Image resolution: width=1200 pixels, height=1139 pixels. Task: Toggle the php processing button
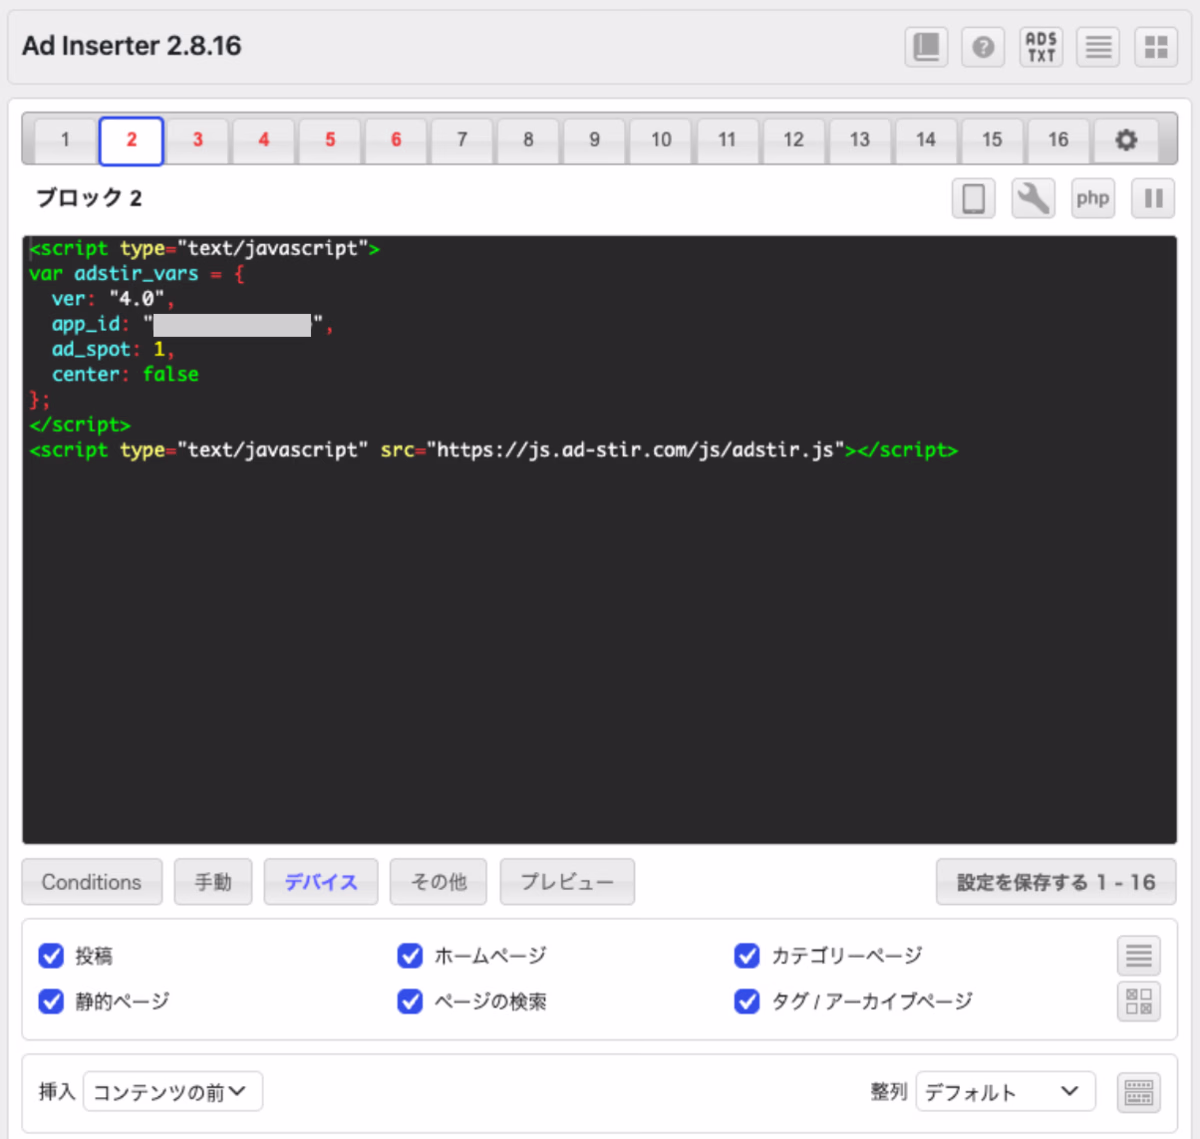pyautogui.click(x=1093, y=198)
